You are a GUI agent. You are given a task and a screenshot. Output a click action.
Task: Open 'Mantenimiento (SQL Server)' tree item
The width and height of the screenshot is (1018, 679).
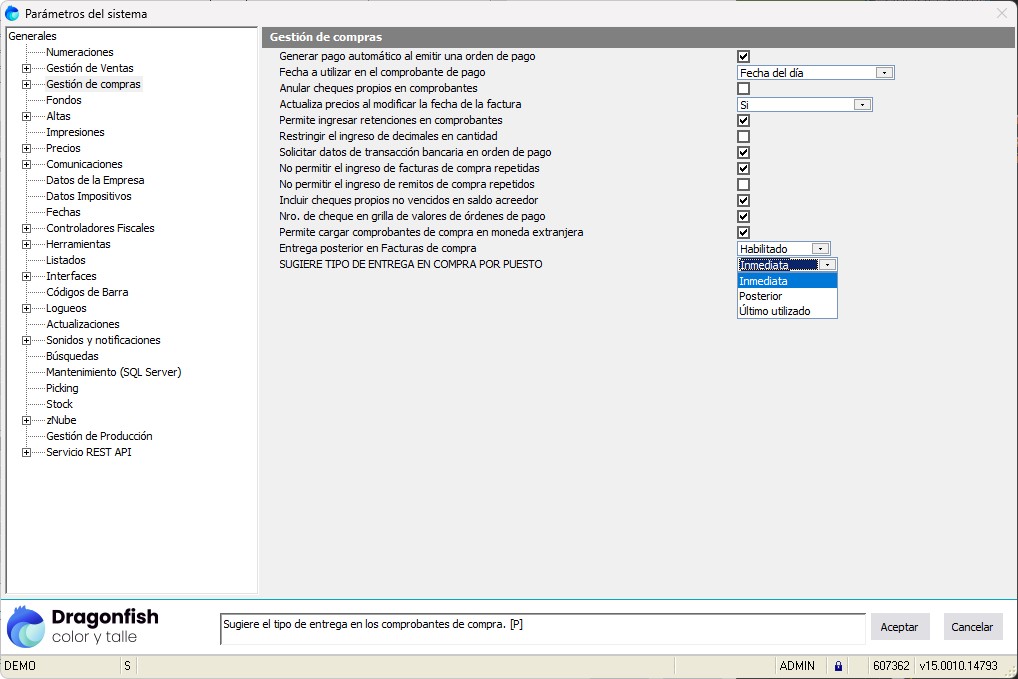click(113, 372)
